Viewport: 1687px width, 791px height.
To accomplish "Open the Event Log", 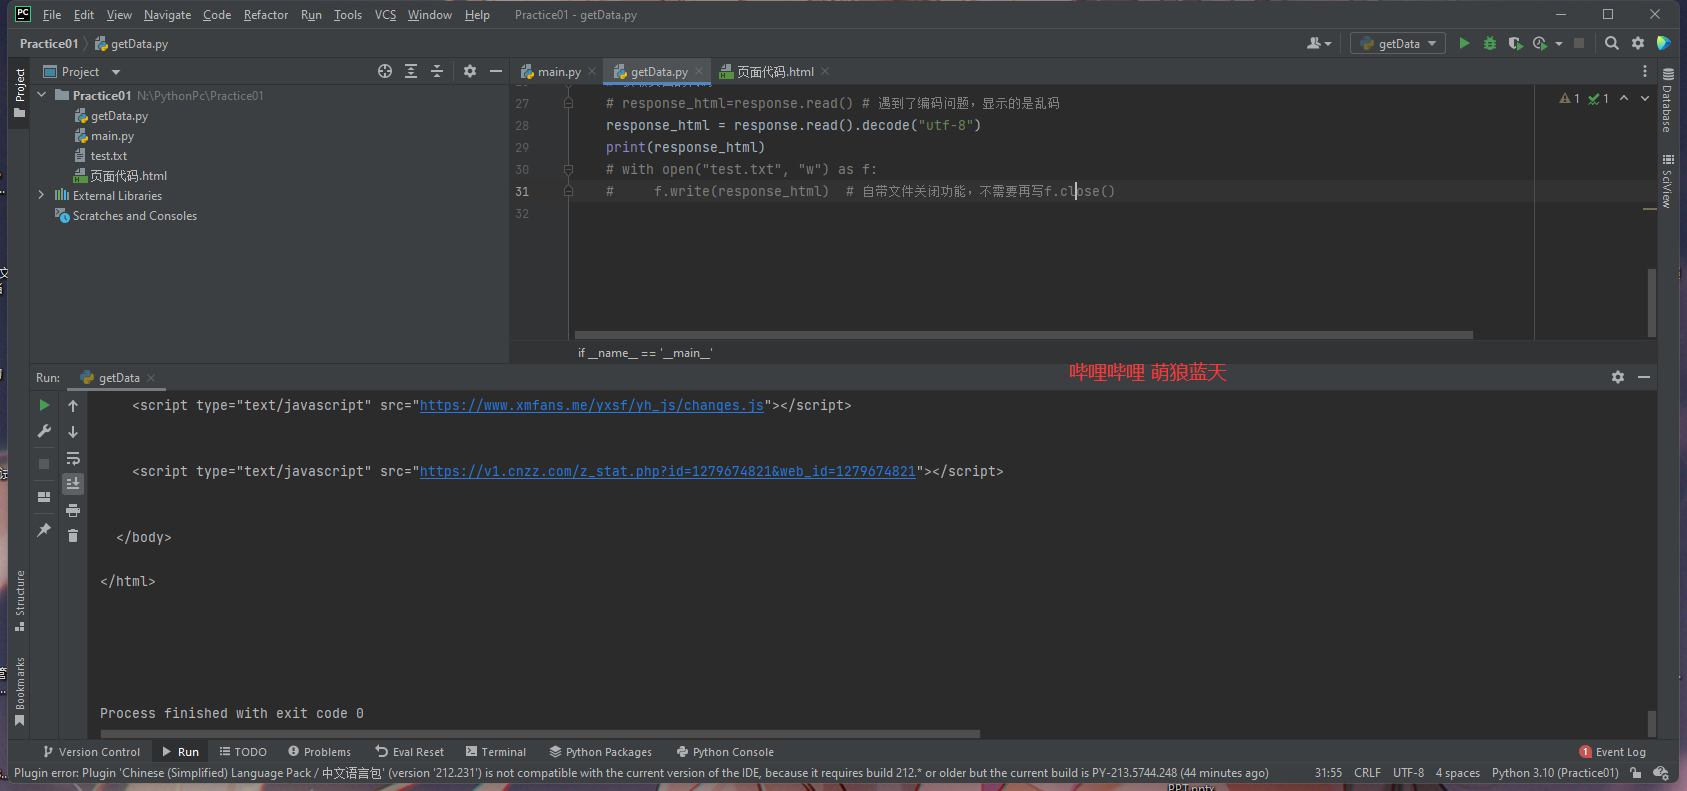I will (1612, 751).
